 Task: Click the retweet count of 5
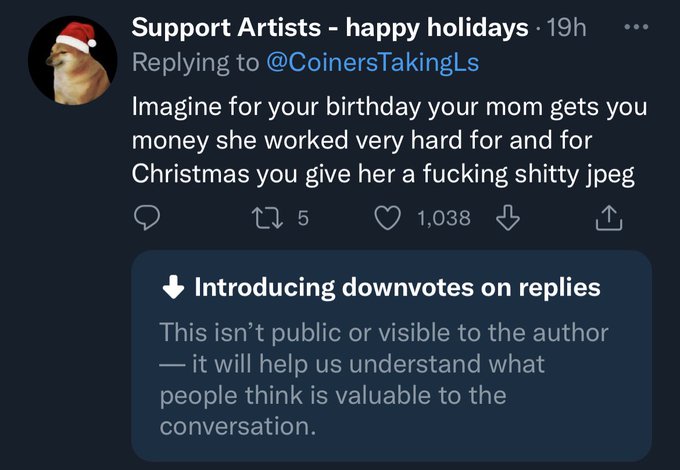pos(304,217)
